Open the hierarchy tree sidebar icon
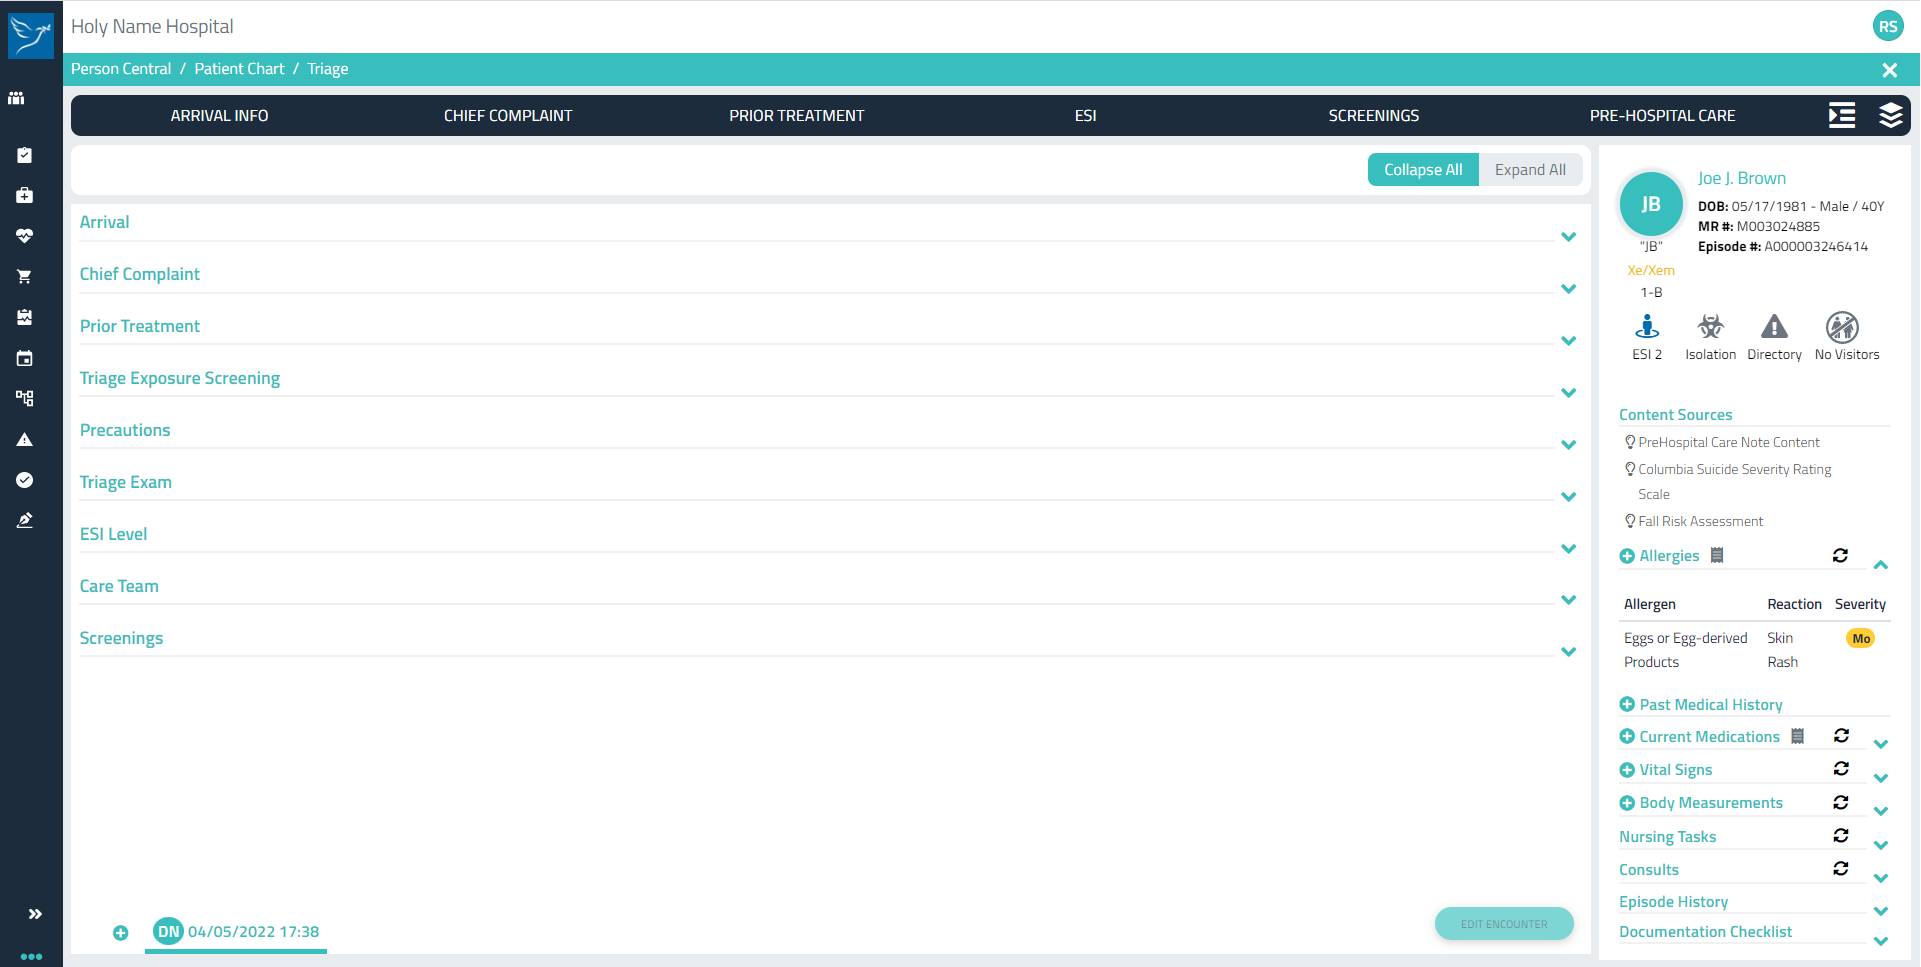Image resolution: width=1921 pixels, height=967 pixels. tap(24, 398)
